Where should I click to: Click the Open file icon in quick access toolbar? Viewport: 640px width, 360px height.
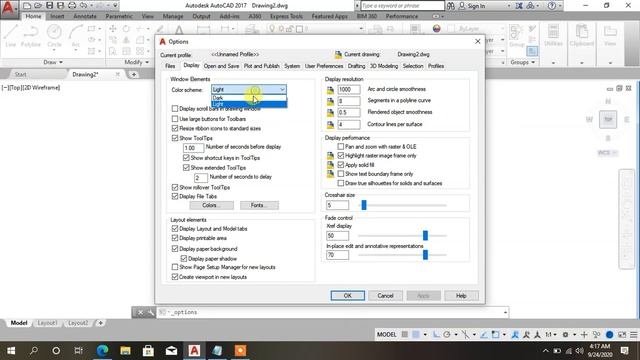point(38,6)
